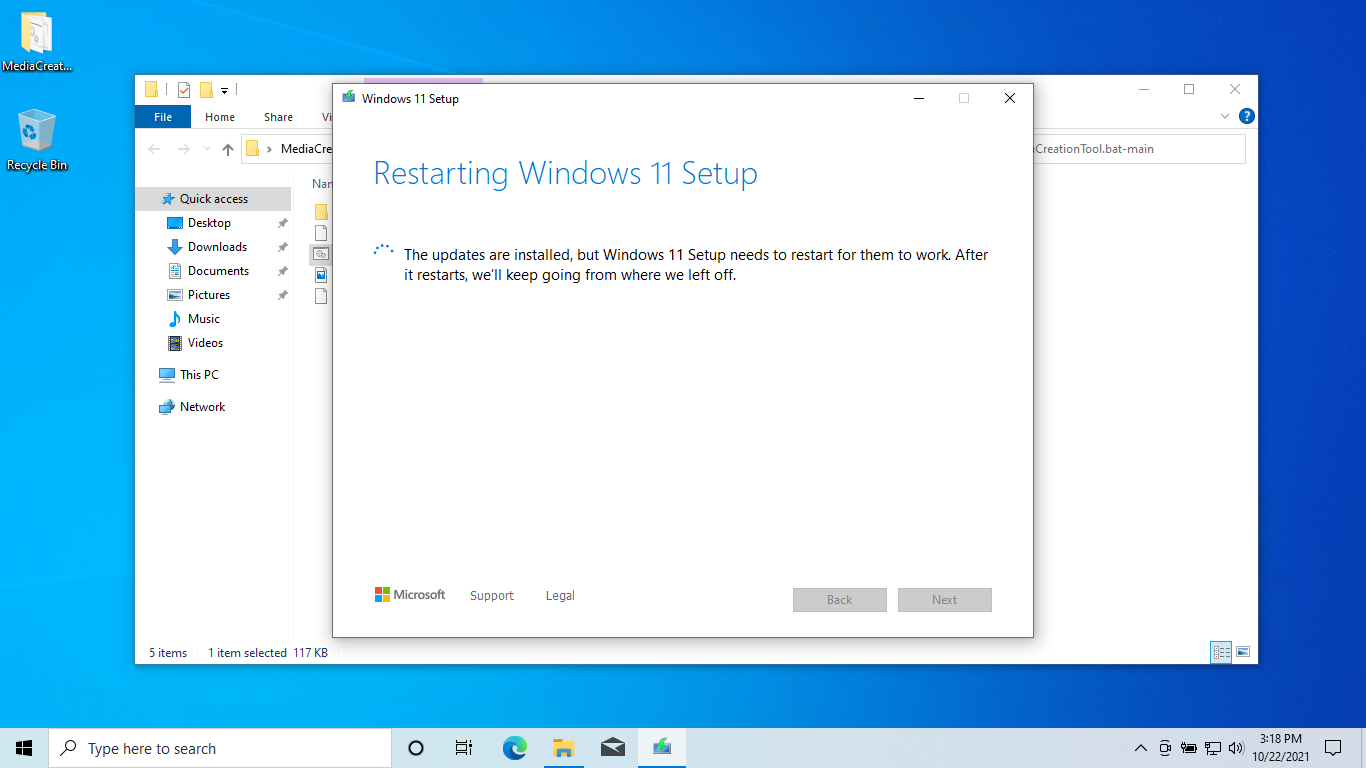The image size is (1366, 768).
Task: Click the Windows 11 Setup taskbar icon
Action: click(662, 748)
